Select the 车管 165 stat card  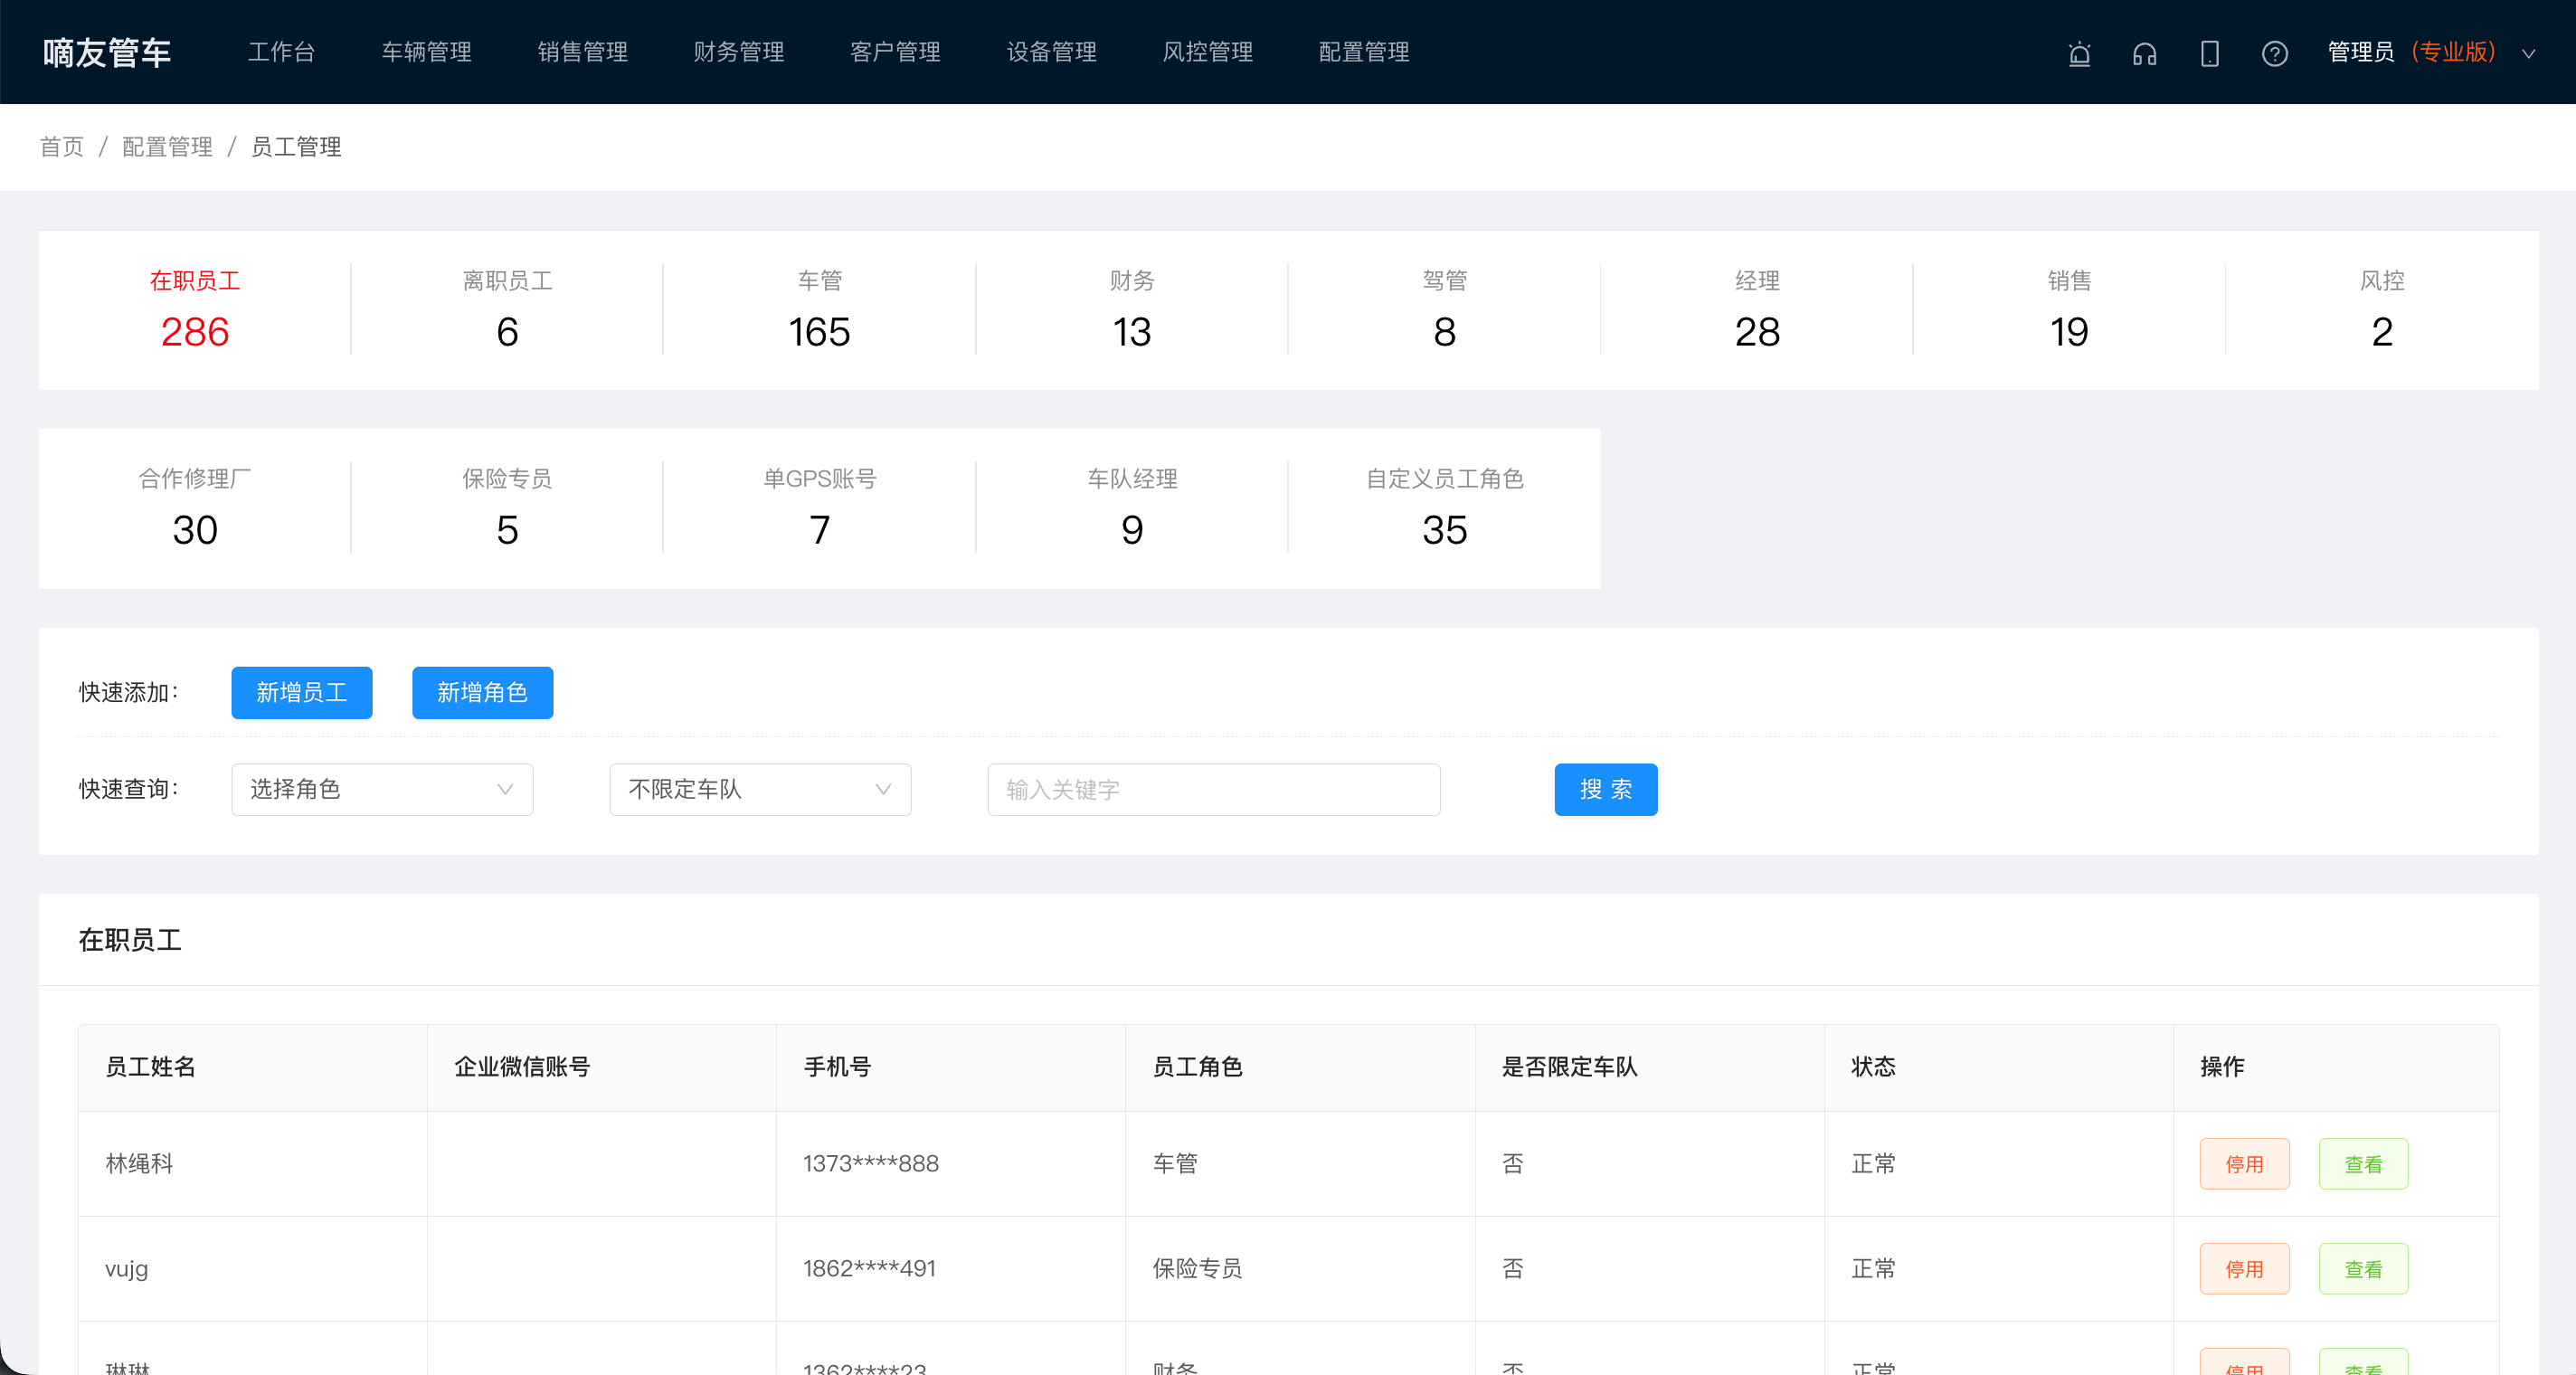coord(819,310)
